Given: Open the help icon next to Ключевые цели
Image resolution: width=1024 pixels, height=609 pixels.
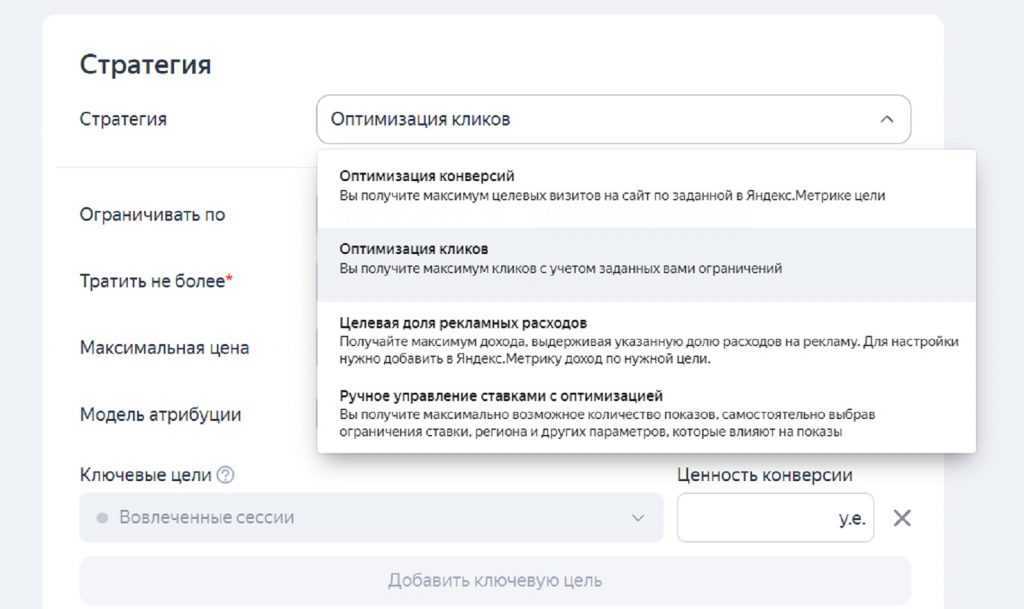Looking at the screenshot, I should click(226, 475).
